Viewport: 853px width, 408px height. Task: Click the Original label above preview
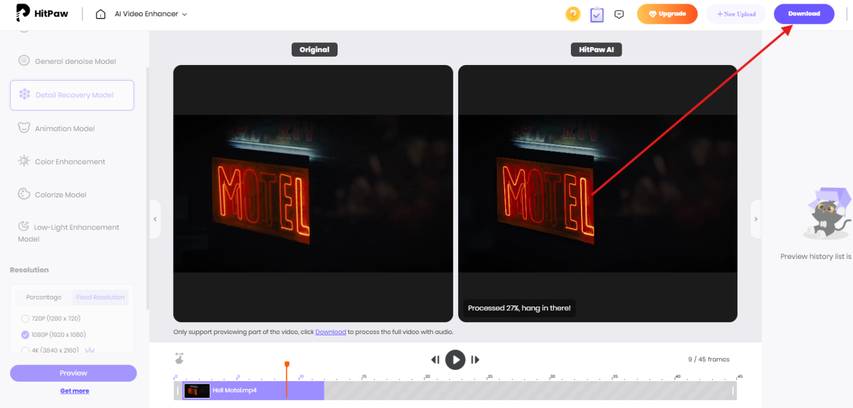click(x=314, y=50)
